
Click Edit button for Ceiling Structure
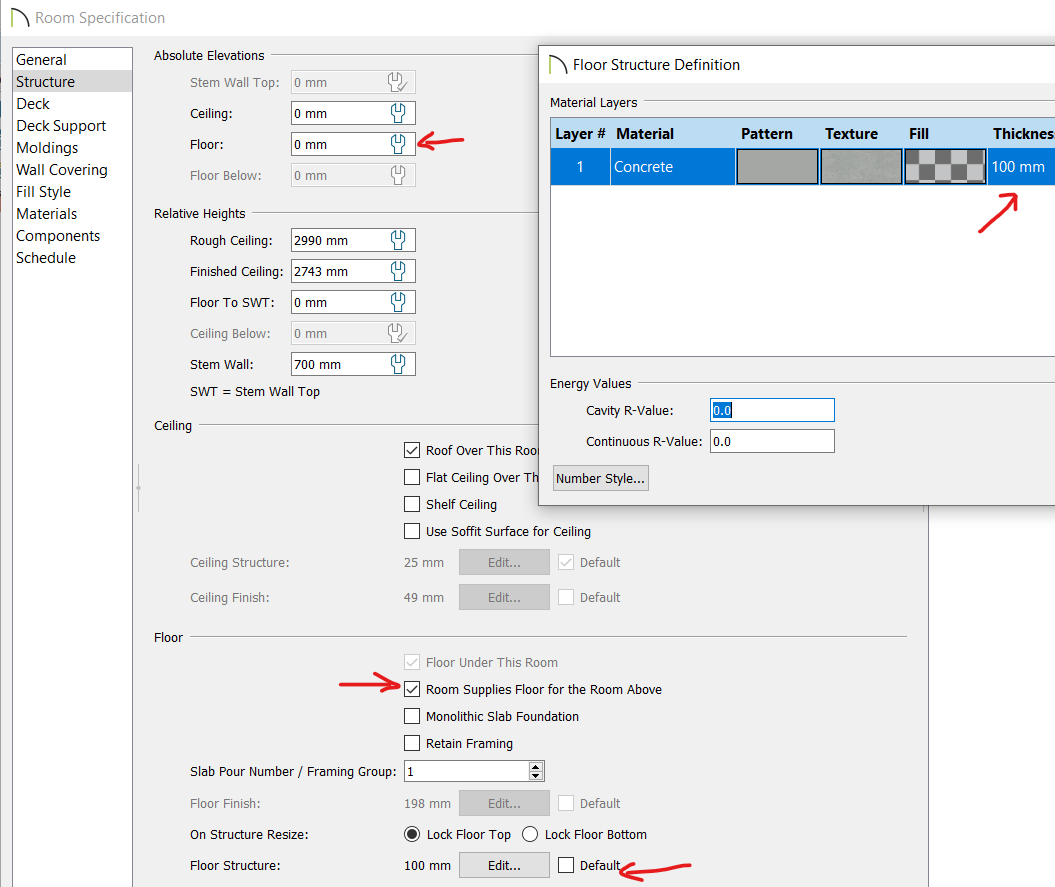[504, 562]
